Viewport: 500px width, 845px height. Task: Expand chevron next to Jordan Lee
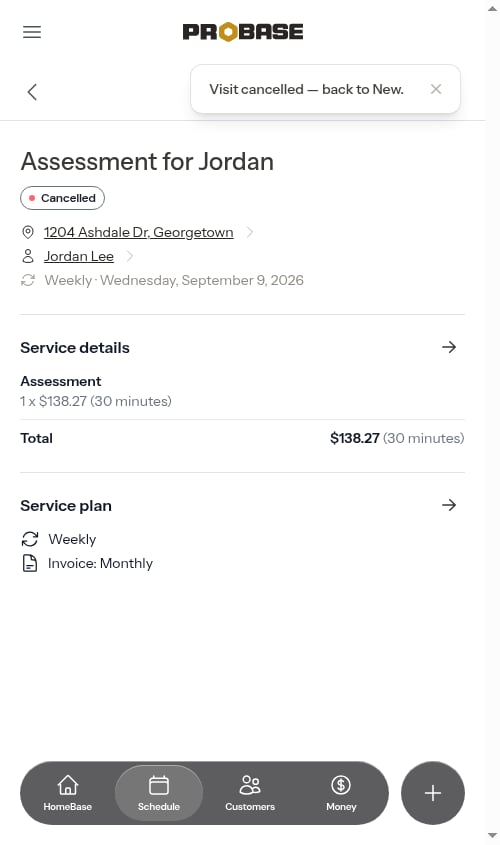click(x=129, y=256)
